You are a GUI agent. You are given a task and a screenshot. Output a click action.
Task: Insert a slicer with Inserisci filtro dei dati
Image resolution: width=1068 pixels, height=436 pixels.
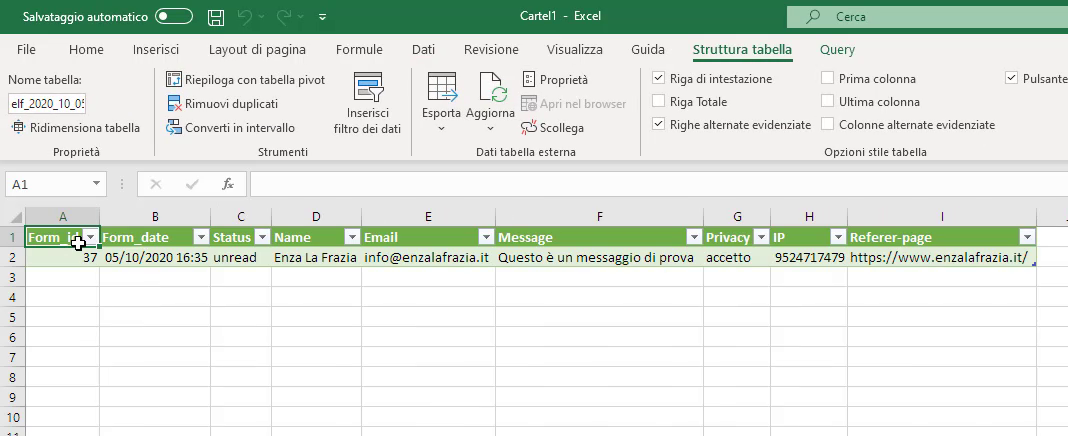click(367, 104)
